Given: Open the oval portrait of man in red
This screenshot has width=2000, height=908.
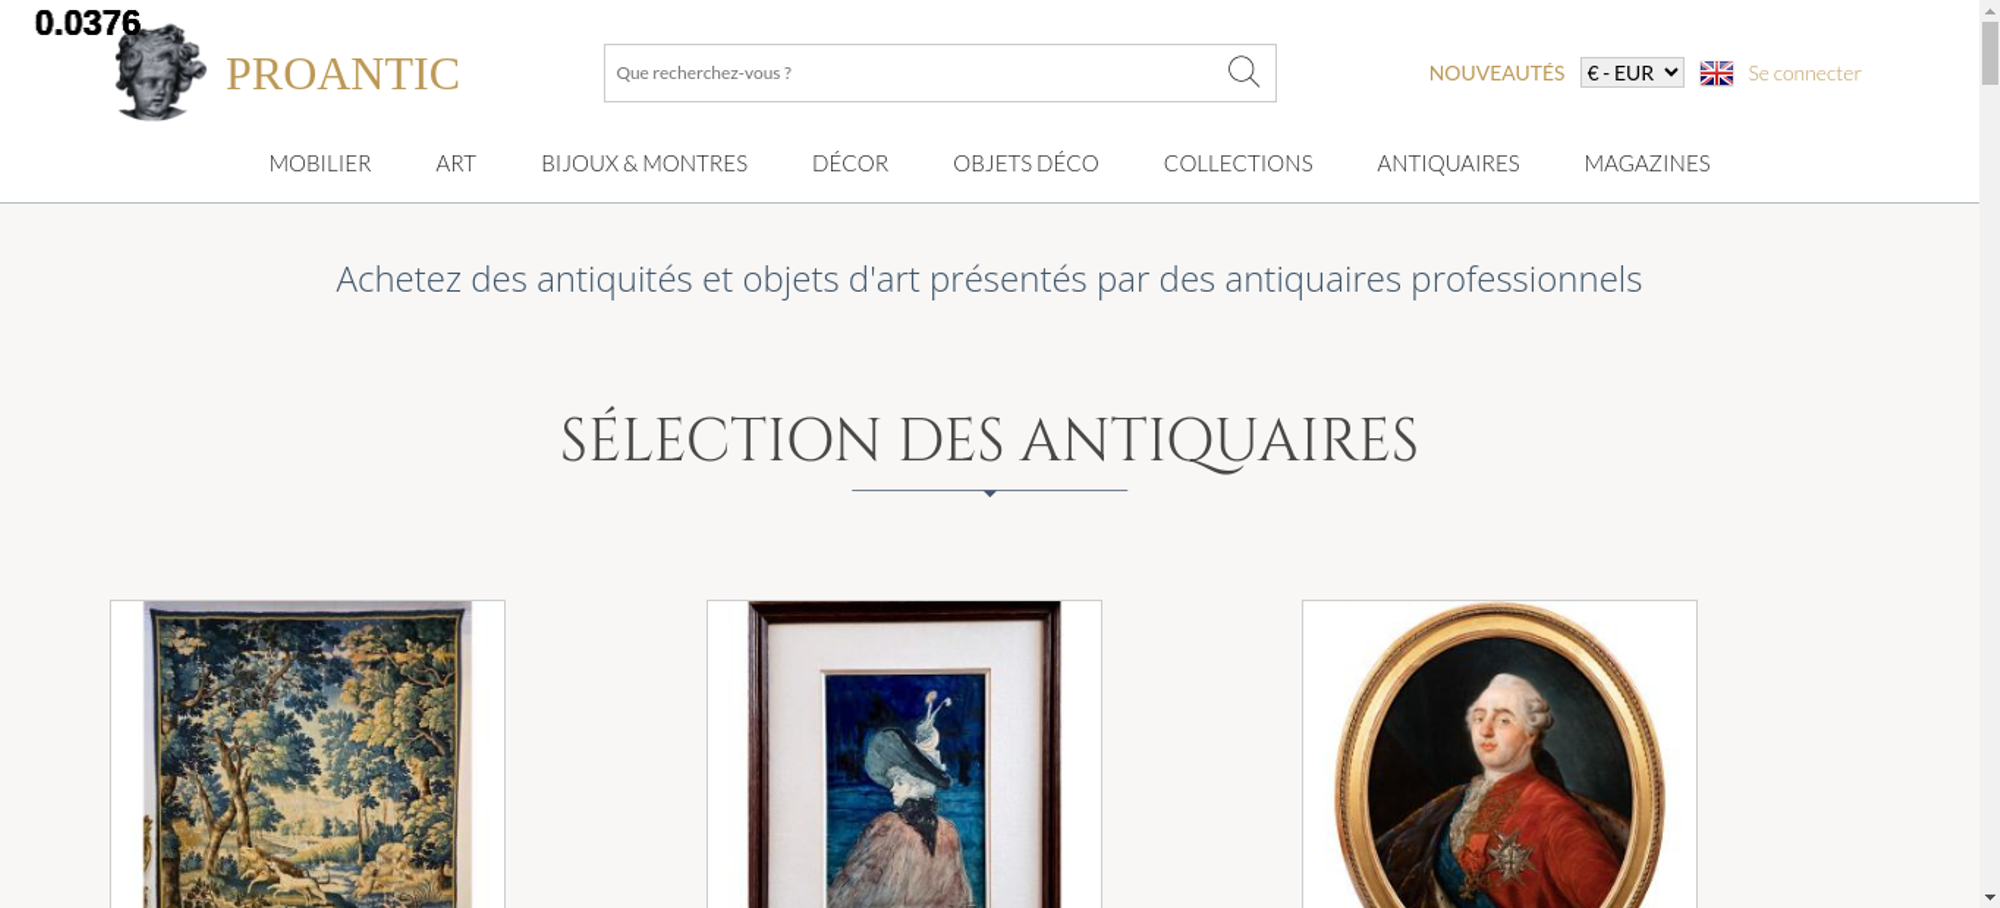Looking at the screenshot, I should (1499, 754).
